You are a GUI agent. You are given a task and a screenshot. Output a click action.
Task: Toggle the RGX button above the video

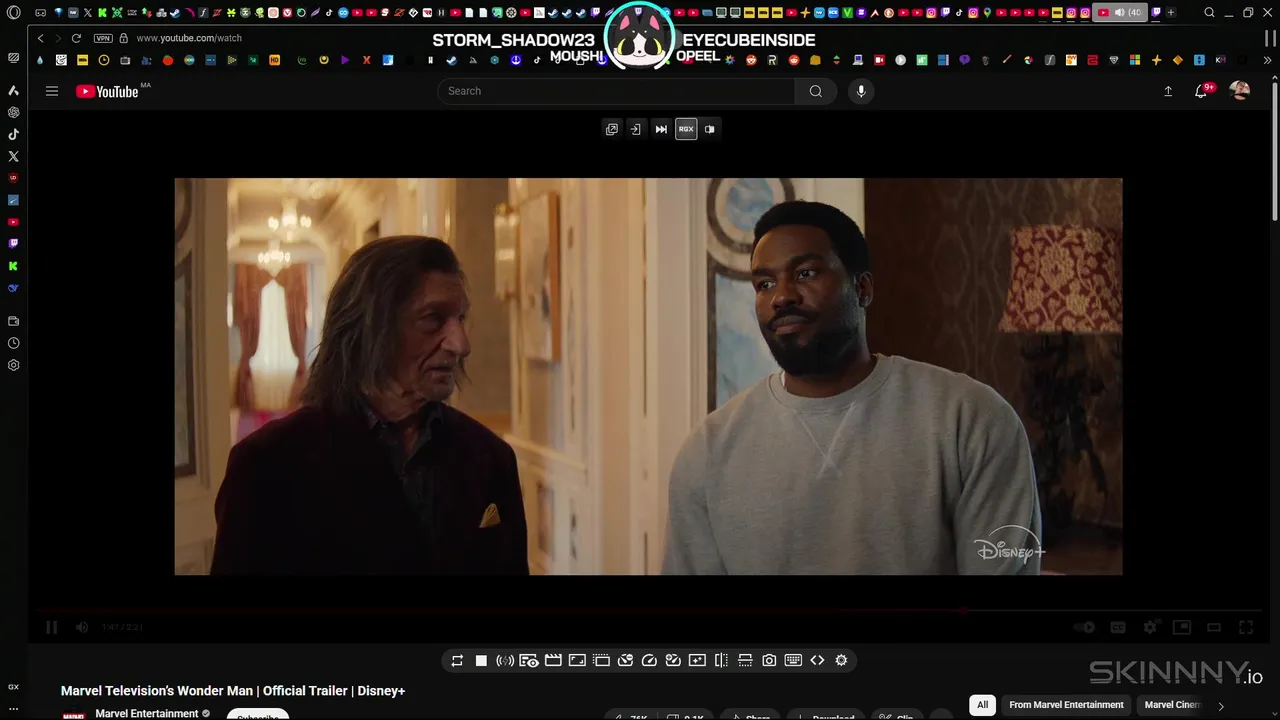pyautogui.click(x=686, y=129)
